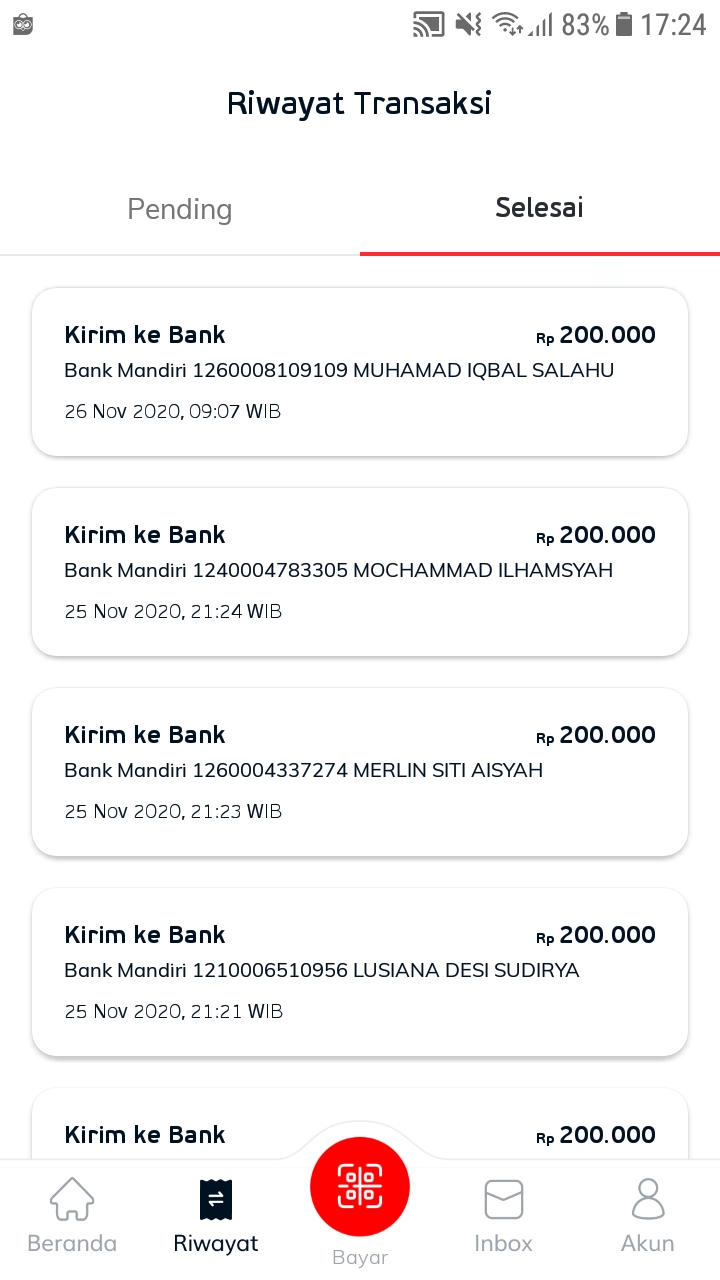Tap the Riwayat receipt icon
This screenshot has height=1280, width=720.
216,1198
